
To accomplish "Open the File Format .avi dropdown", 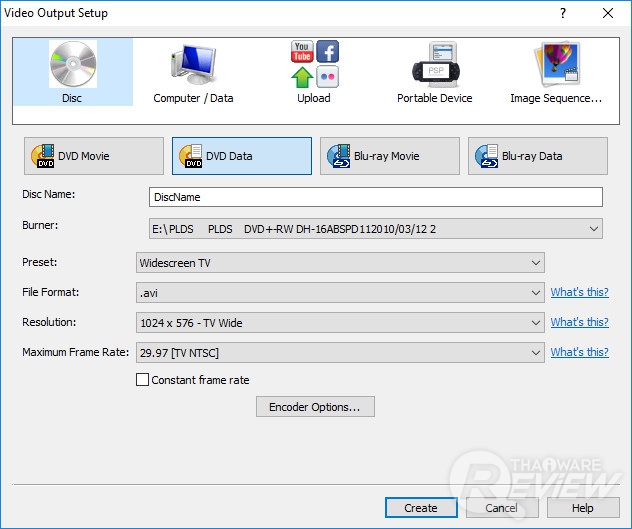I will click(340, 293).
